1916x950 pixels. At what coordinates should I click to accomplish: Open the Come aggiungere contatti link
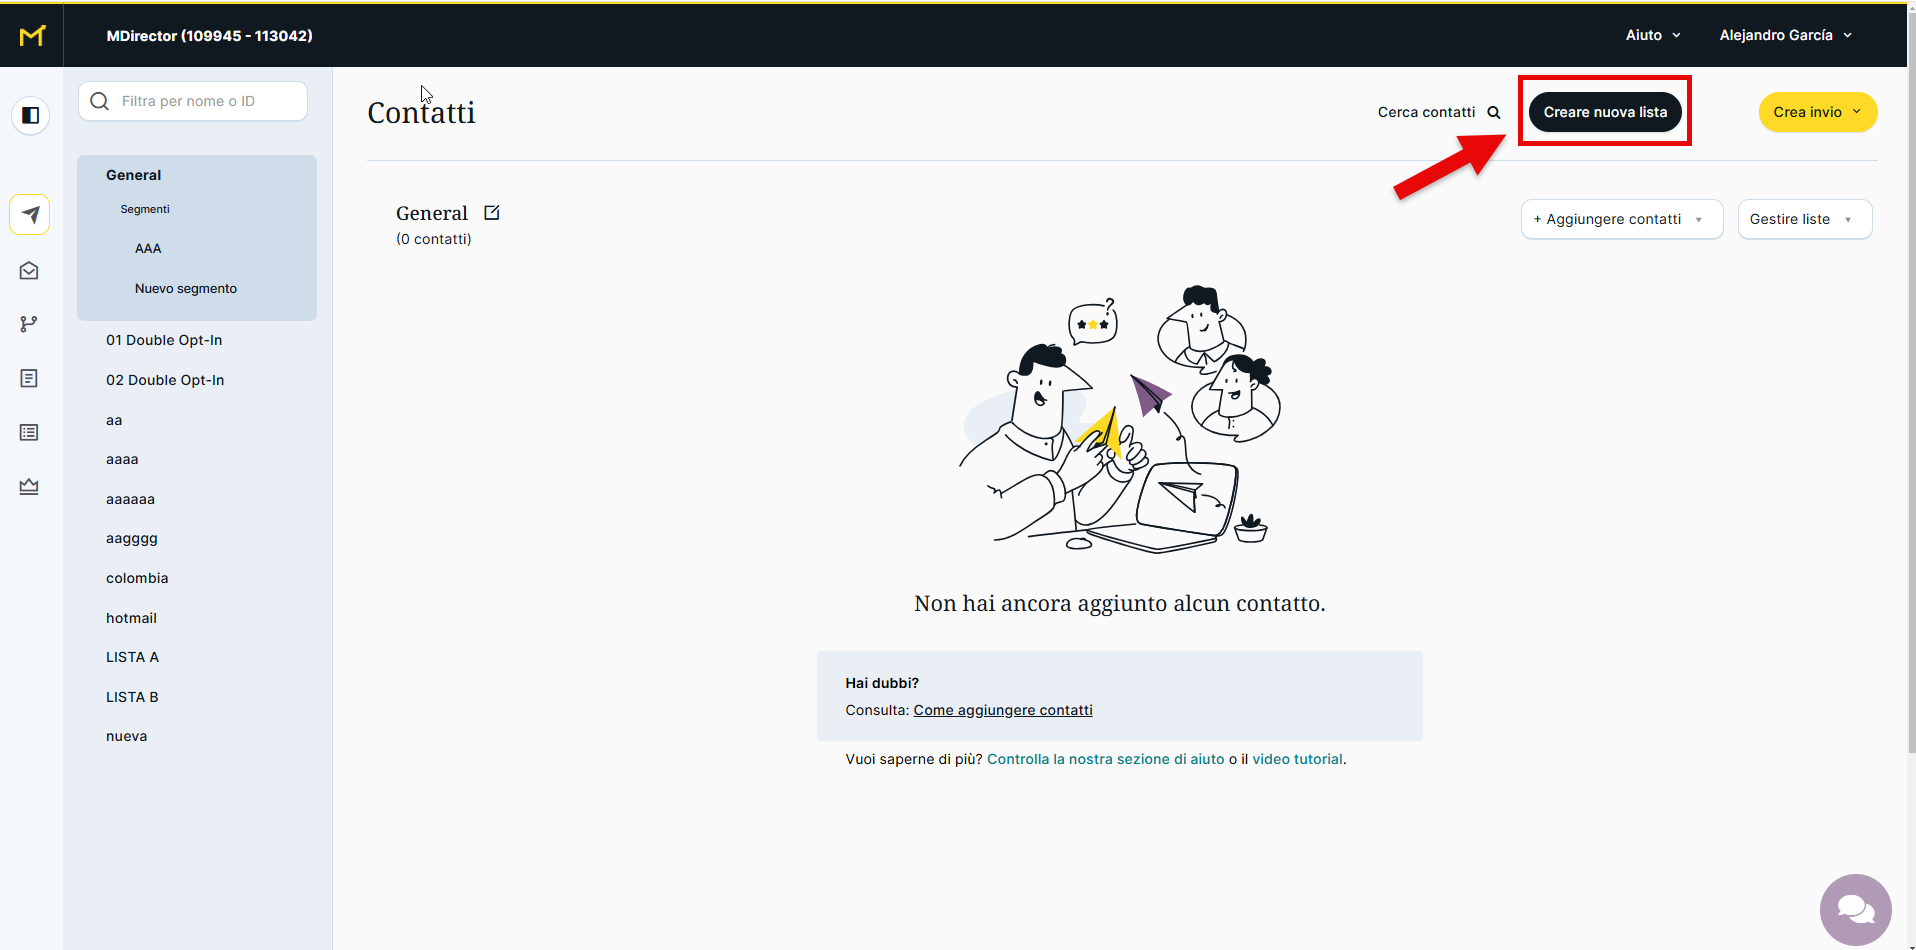pyautogui.click(x=1002, y=710)
